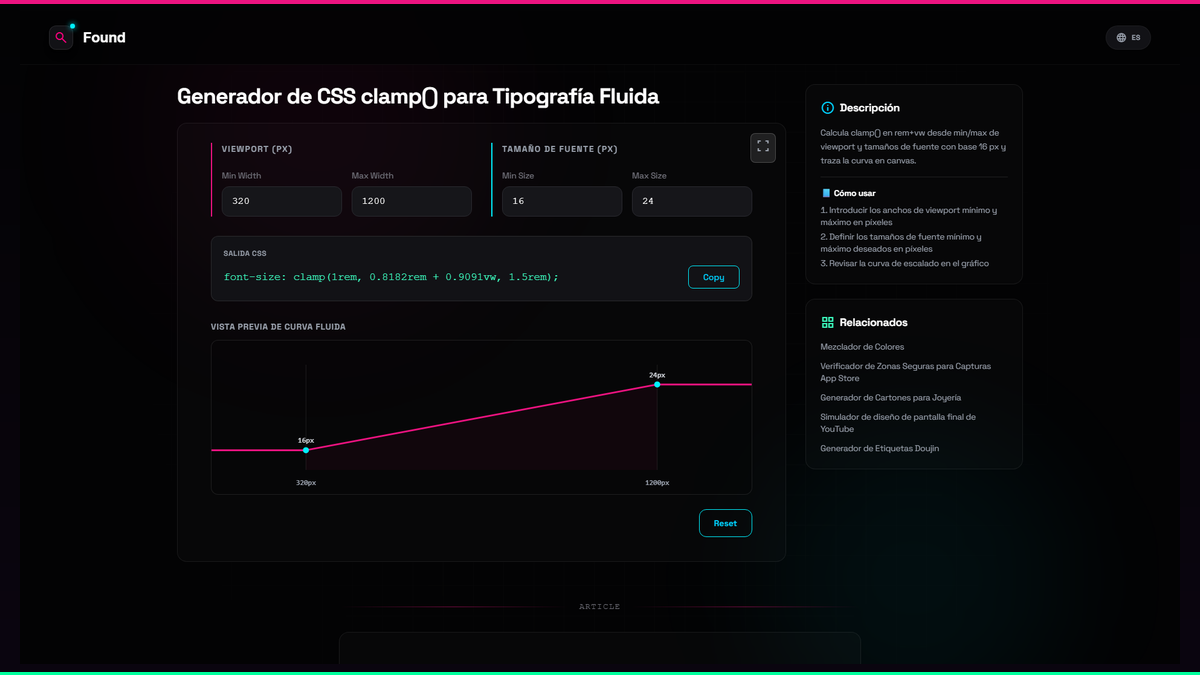Screen dimensions: 1200x675
Task: Focus the Max Size input field
Action: coord(692,201)
